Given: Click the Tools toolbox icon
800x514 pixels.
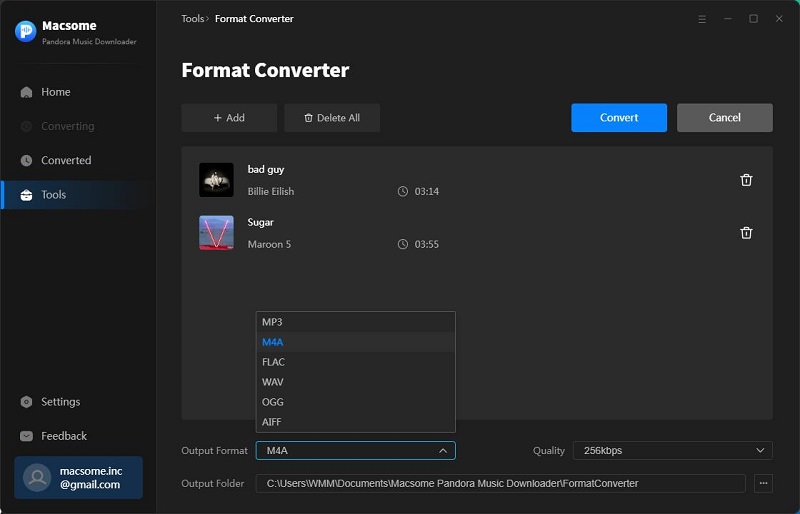Looking at the screenshot, I should pos(27,194).
